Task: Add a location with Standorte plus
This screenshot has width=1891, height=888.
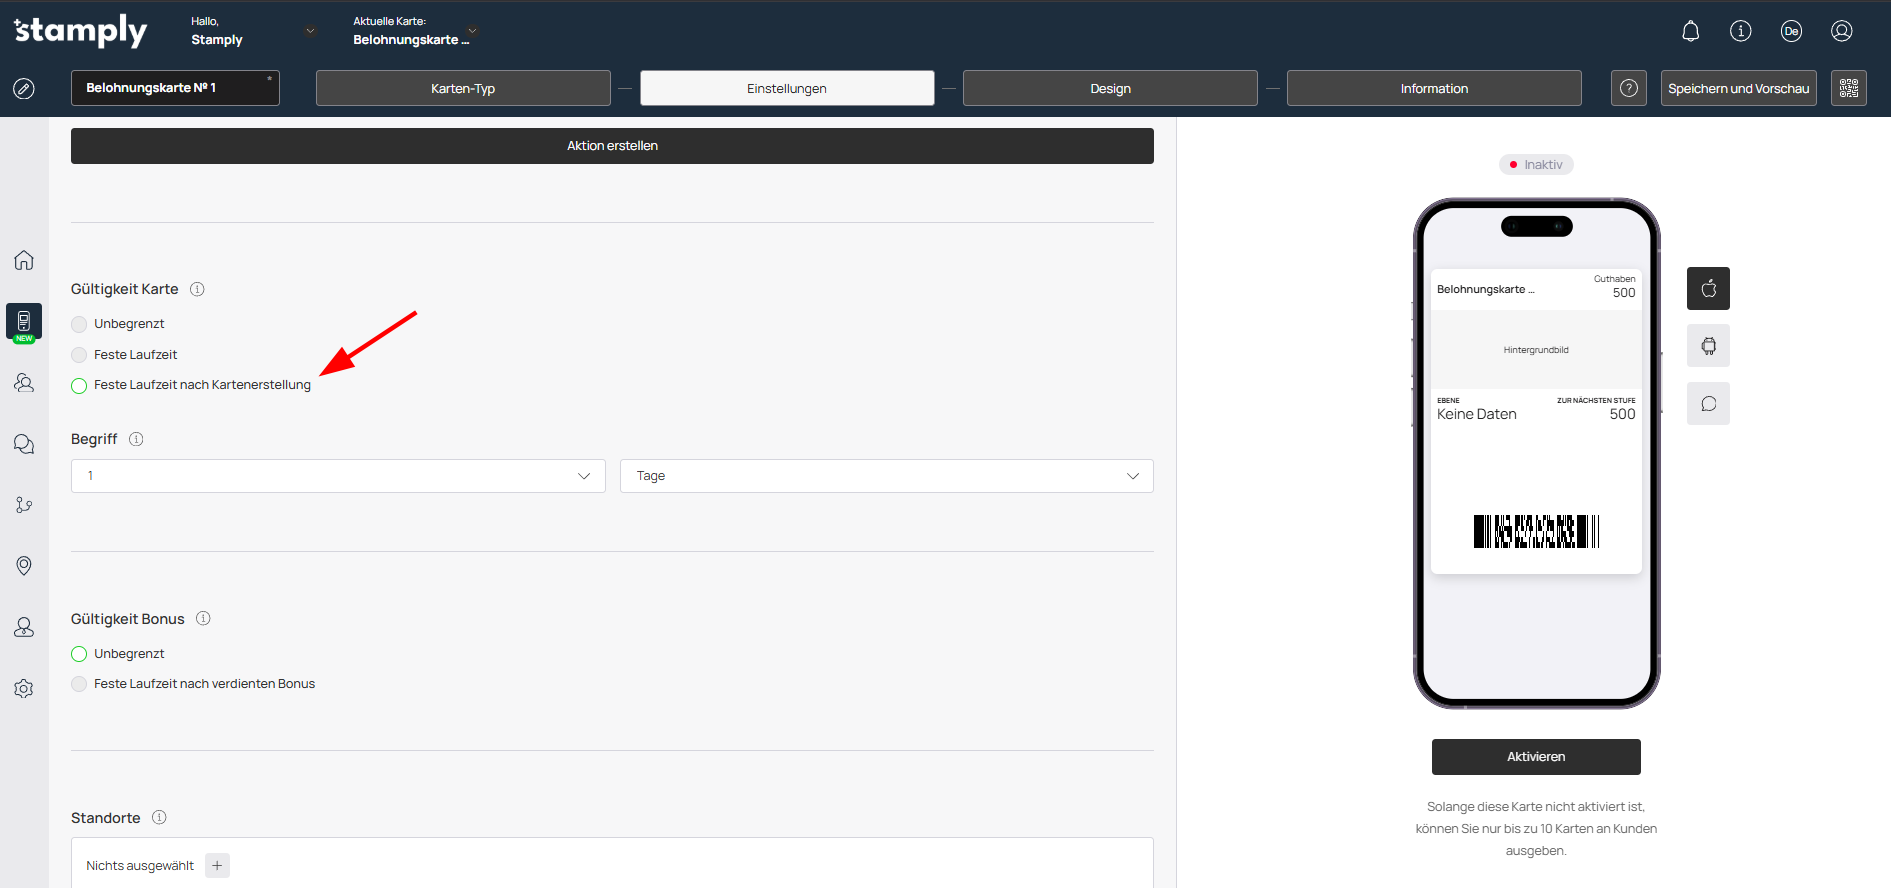Action: 217,865
